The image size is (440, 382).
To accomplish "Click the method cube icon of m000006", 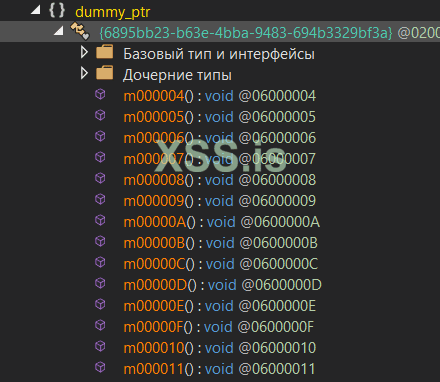I will coord(100,136).
